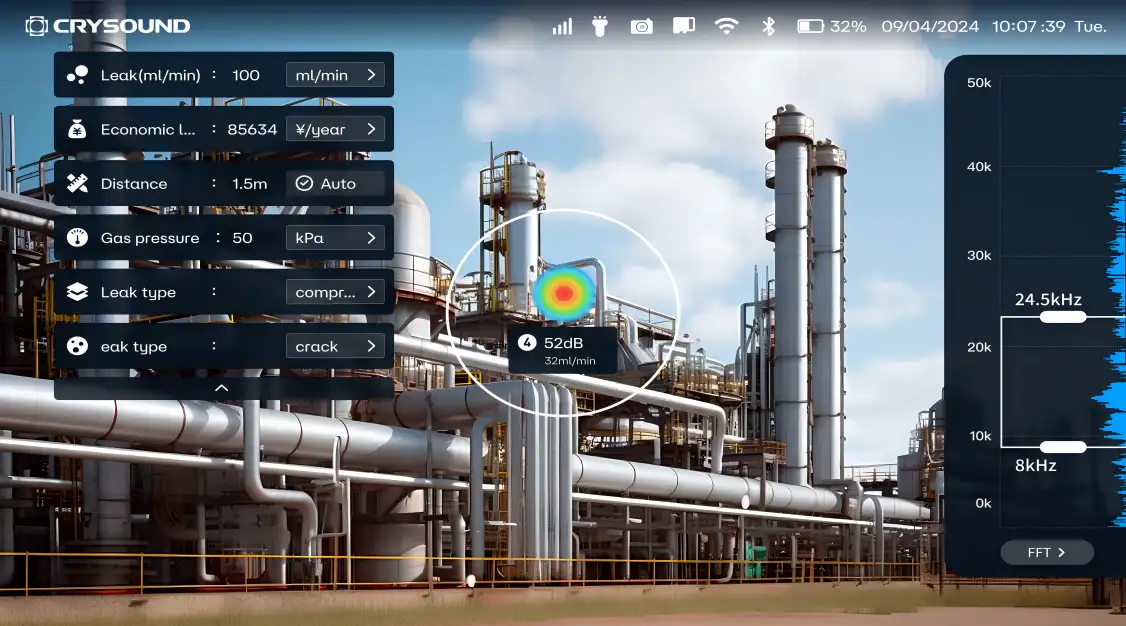This screenshot has height=626, width=1126.
Task: Click the Distance ruler icon
Action: click(x=77, y=184)
